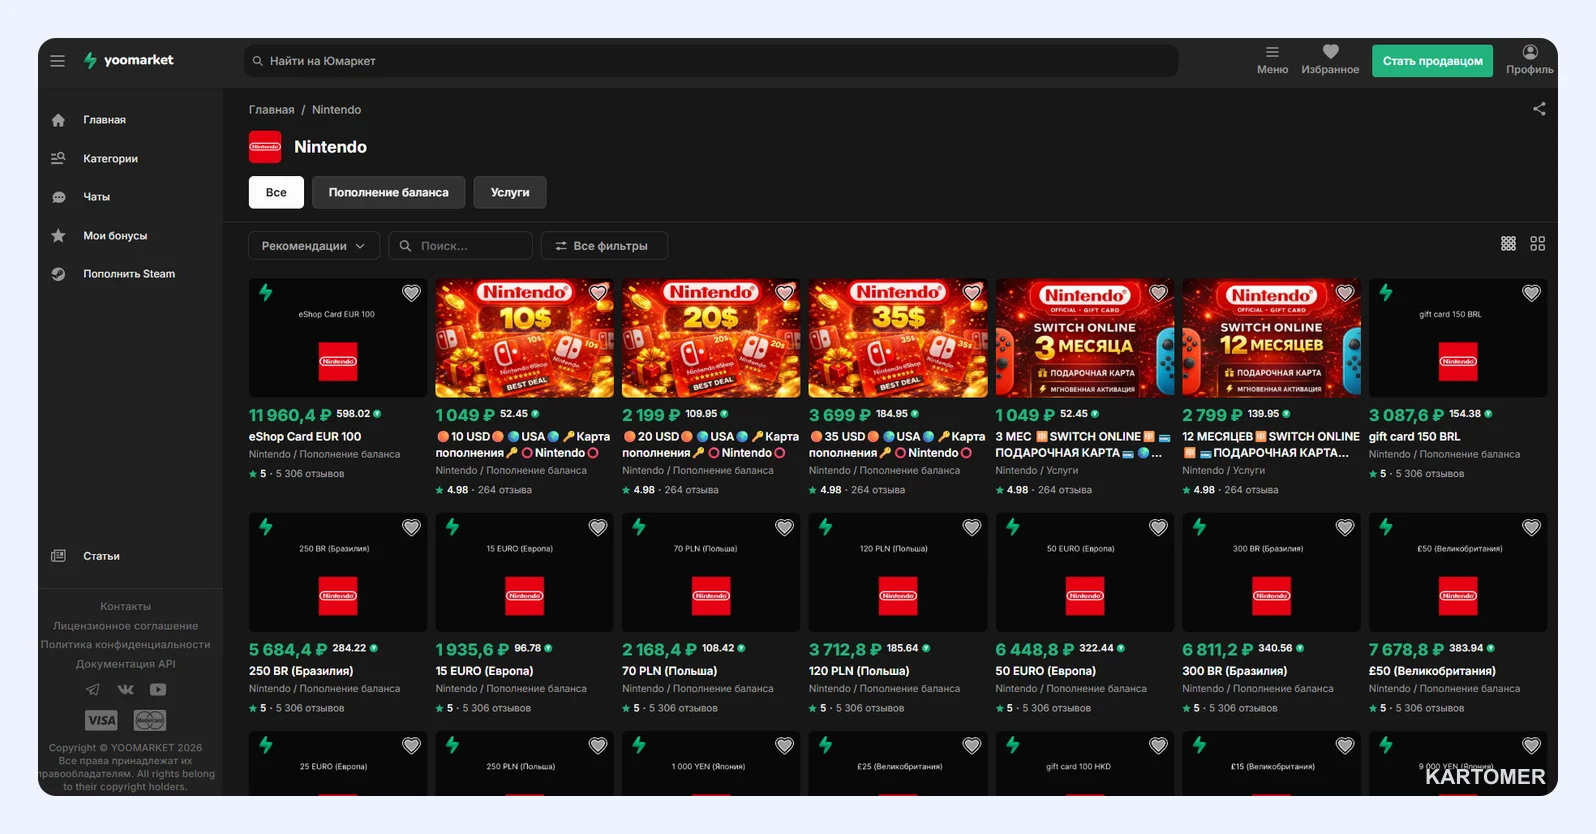Screen dimensions: 1596x834
Task: Click Главная breadcrumb link
Action: 272,110
